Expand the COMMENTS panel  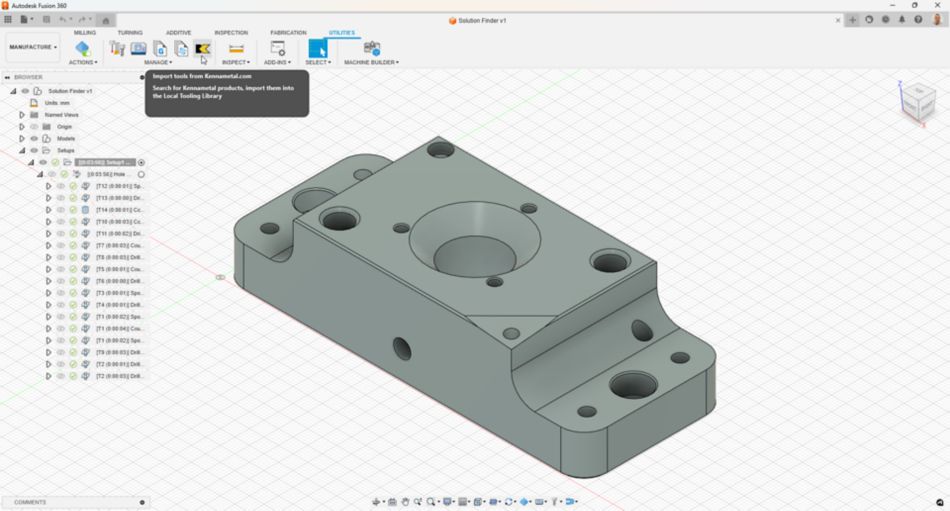pyautogui.click(x=142, y=502)
